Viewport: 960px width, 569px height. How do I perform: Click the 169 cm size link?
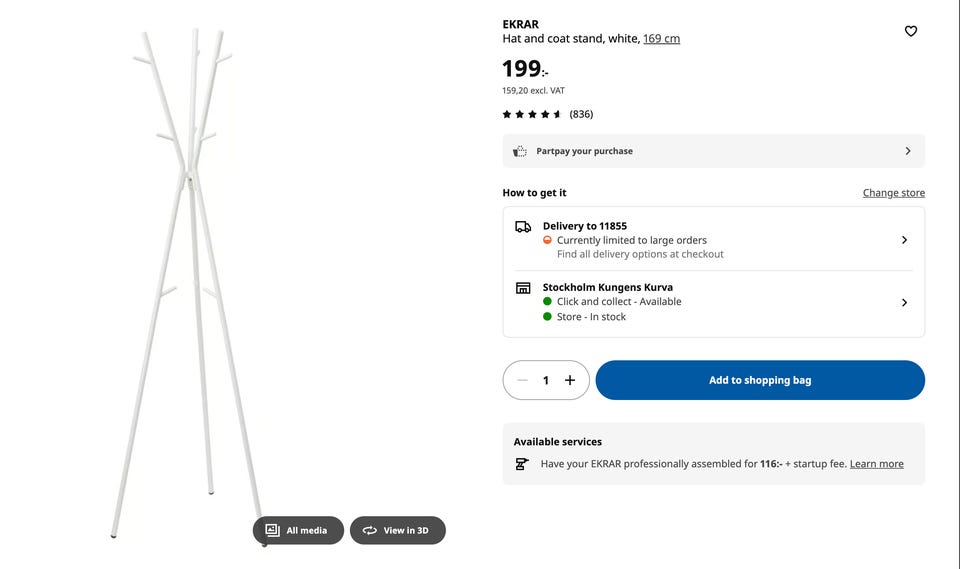click(x=661, y=39)
